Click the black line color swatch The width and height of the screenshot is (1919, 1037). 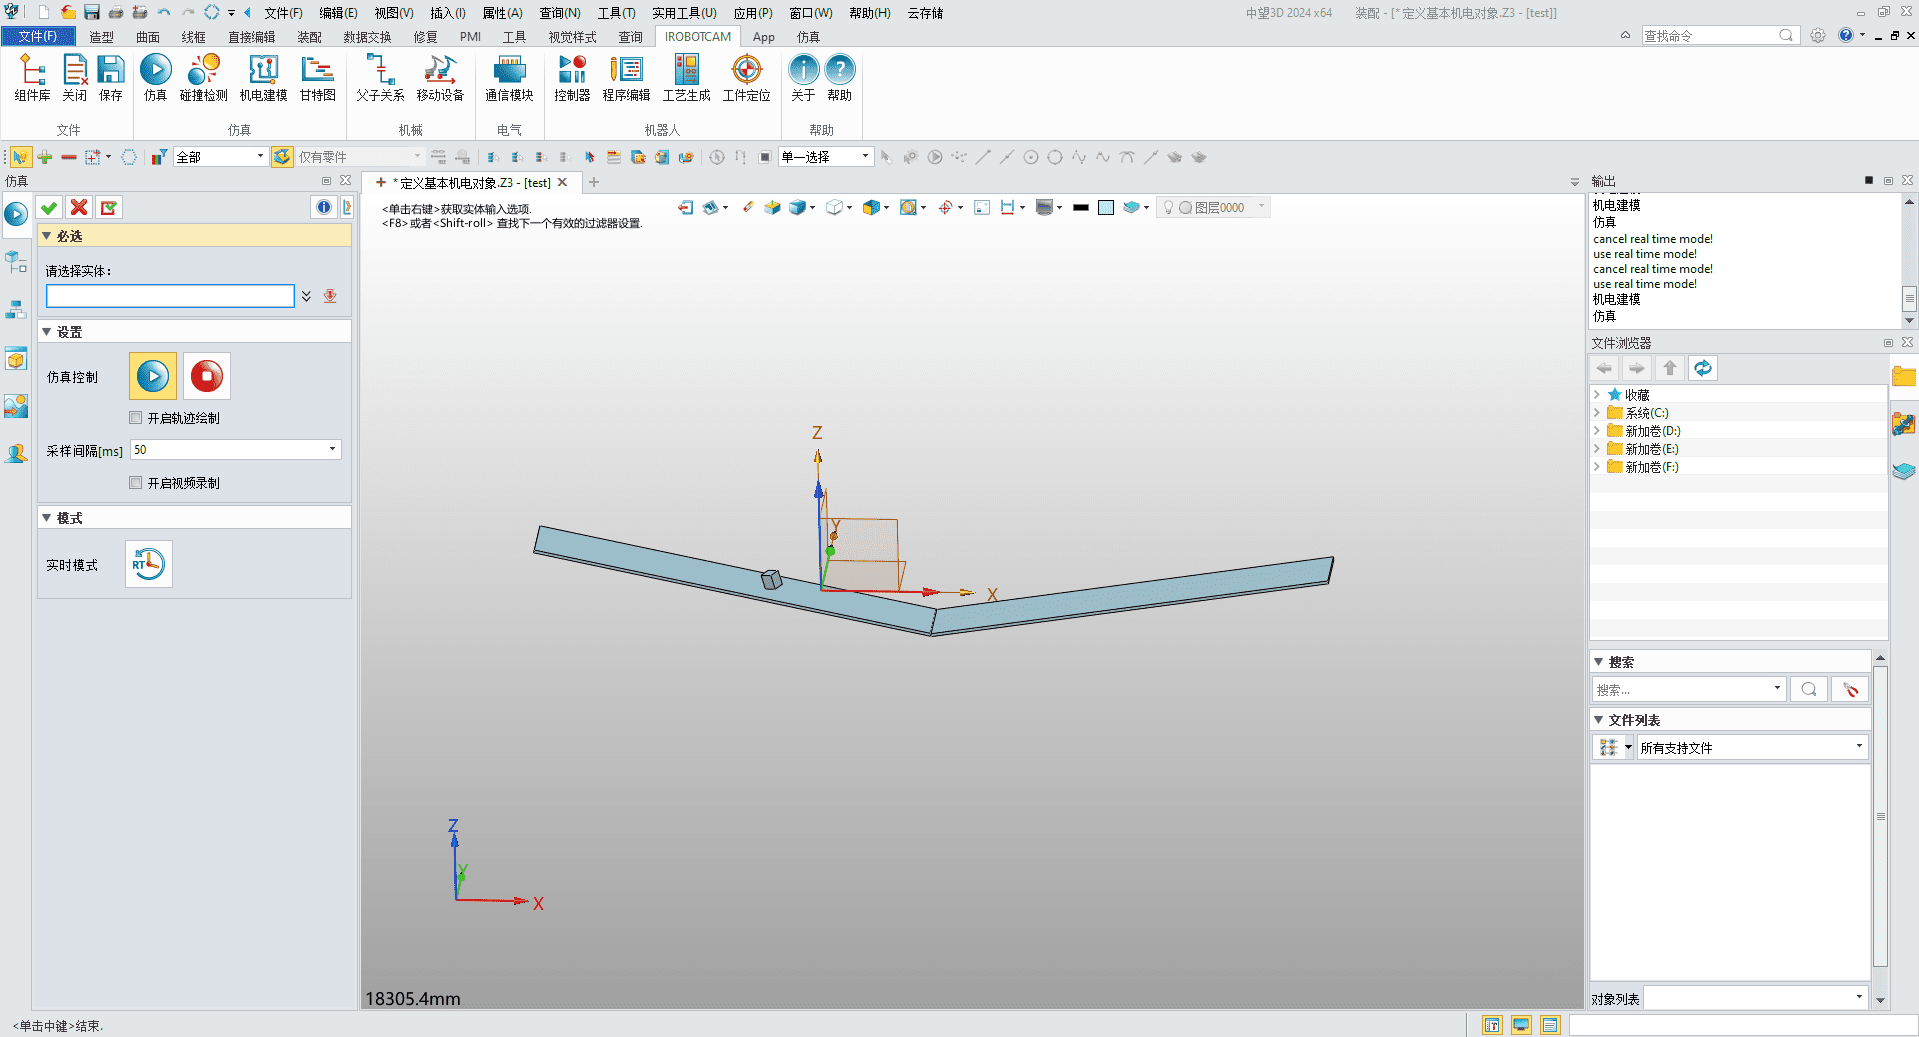pyautogui.click(x=1081, y=208)
